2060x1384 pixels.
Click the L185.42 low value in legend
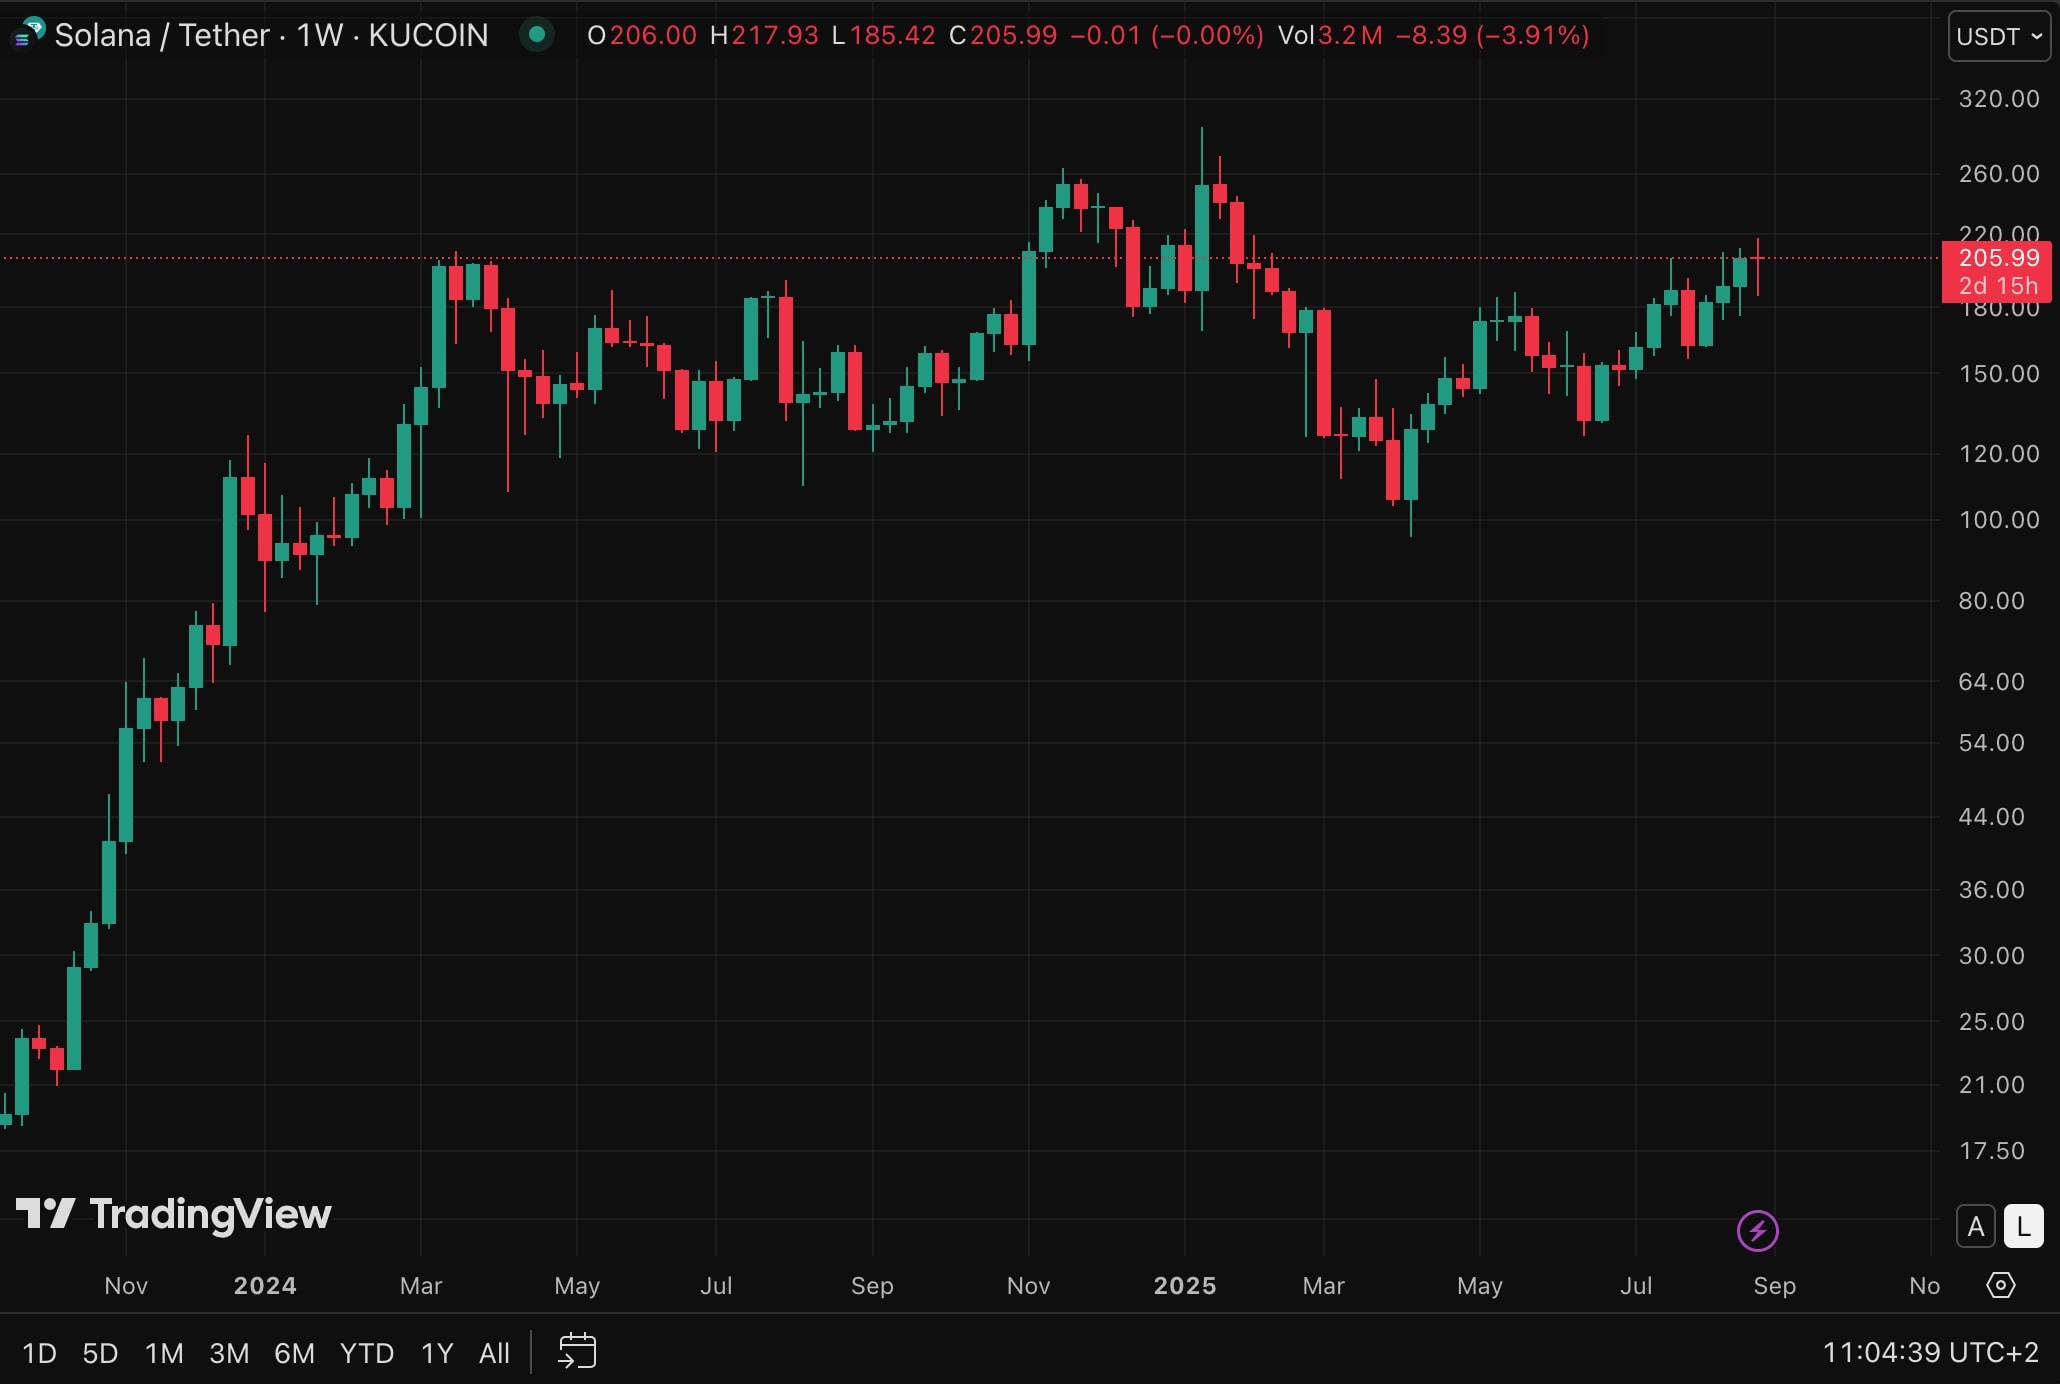point(884,35)
